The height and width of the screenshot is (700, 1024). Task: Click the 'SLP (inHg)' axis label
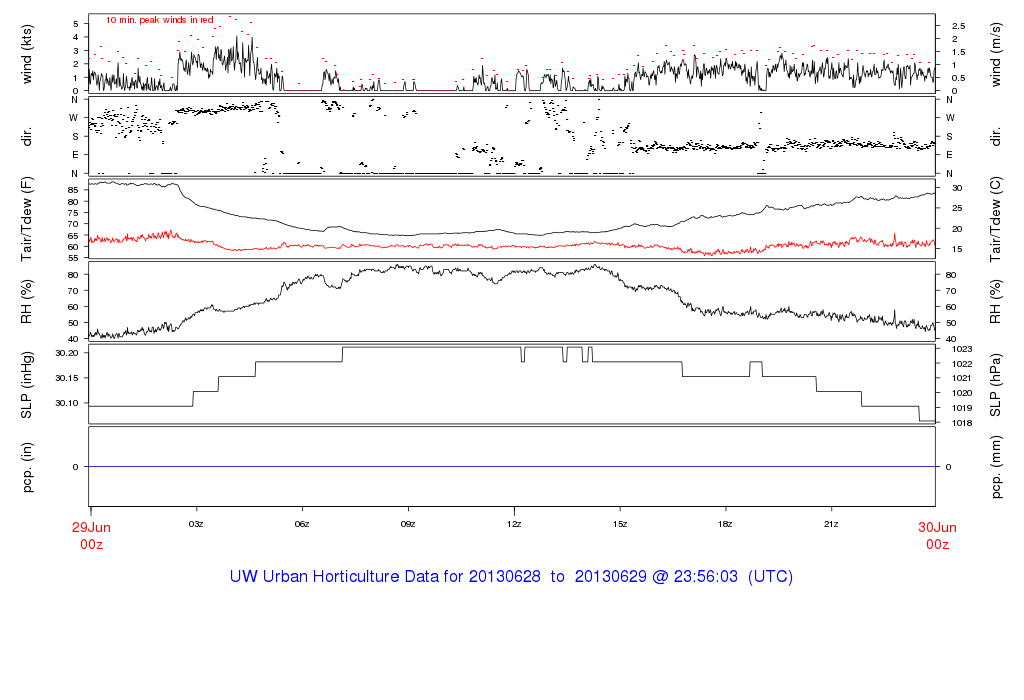point(27,385)
